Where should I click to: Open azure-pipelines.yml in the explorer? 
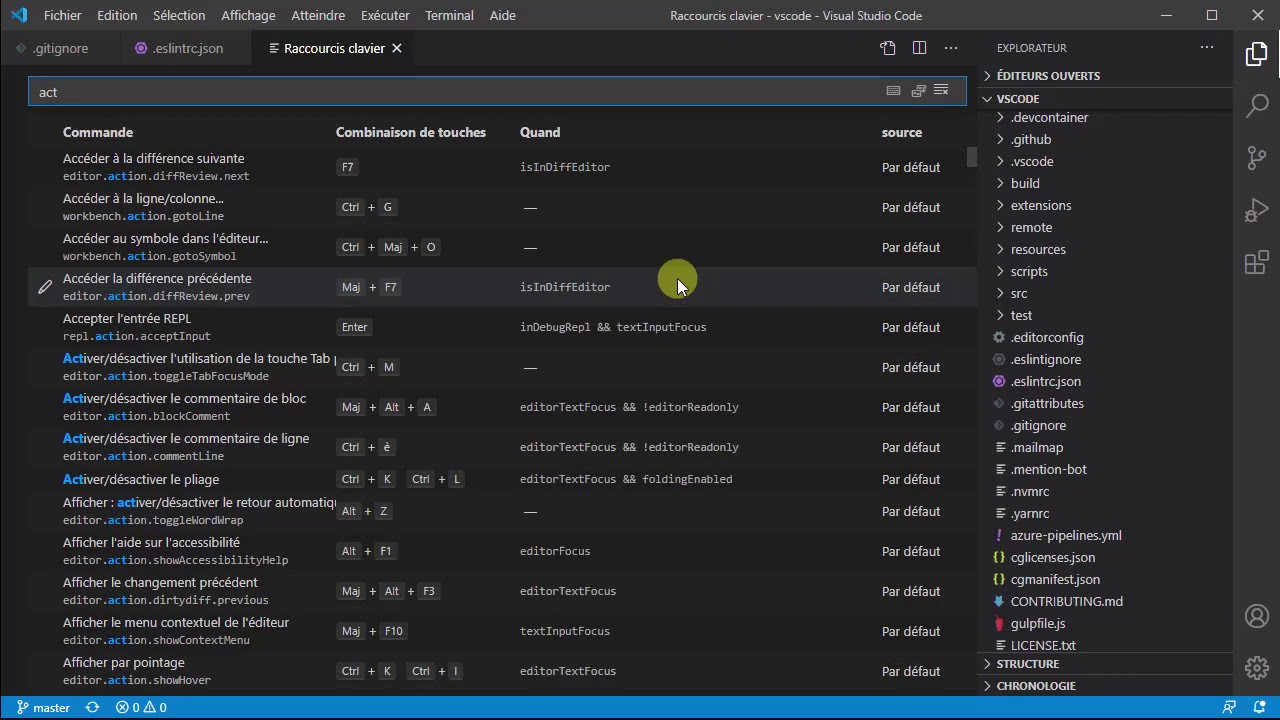[1105, 535]
